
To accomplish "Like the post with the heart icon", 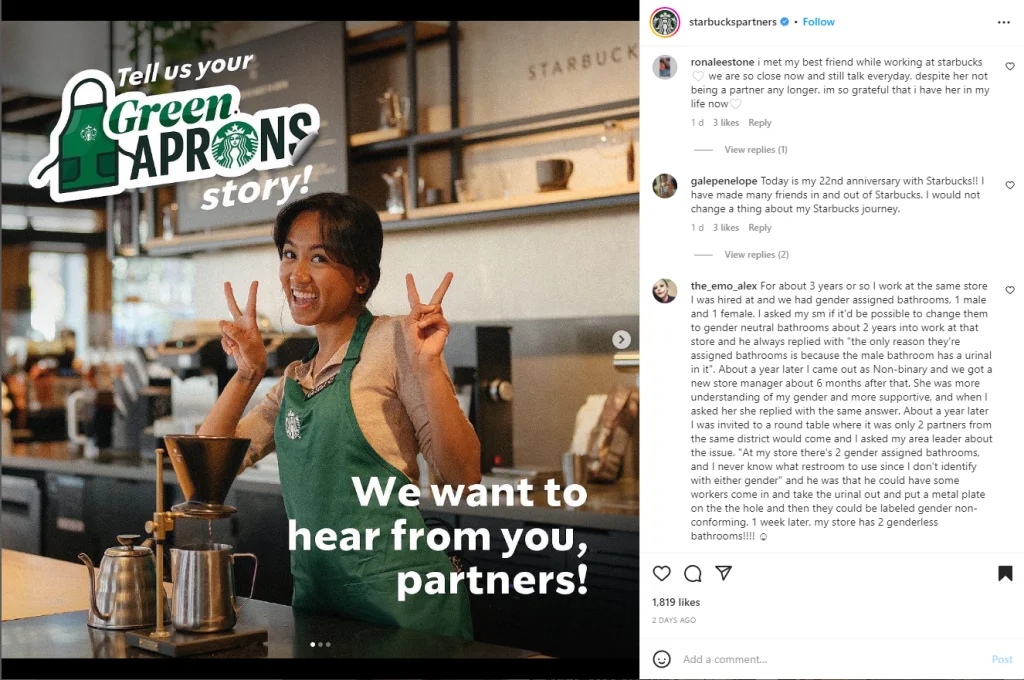I will (x=662, y=574).
